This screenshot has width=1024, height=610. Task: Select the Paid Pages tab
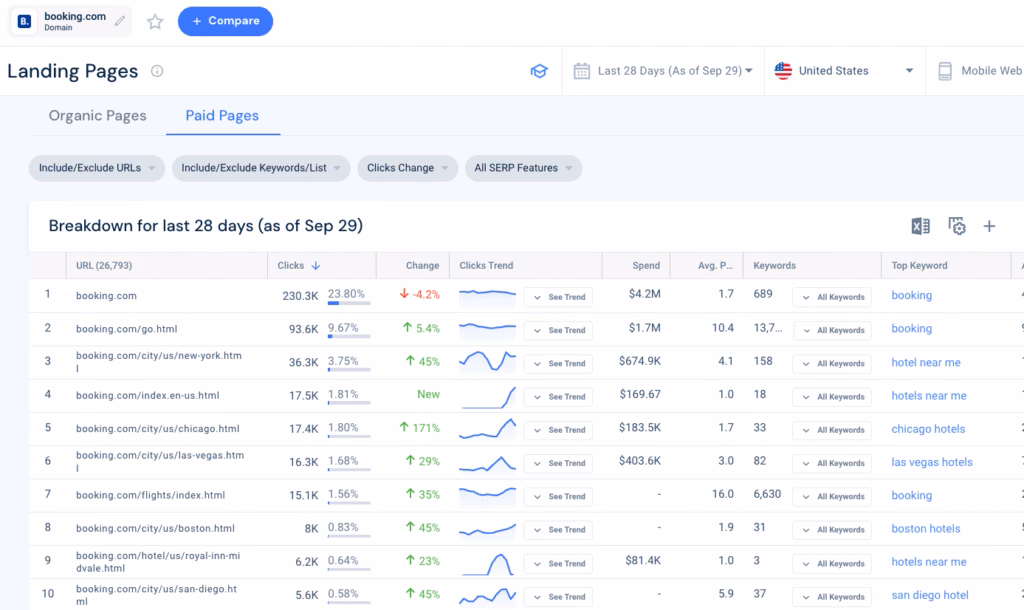222,115
